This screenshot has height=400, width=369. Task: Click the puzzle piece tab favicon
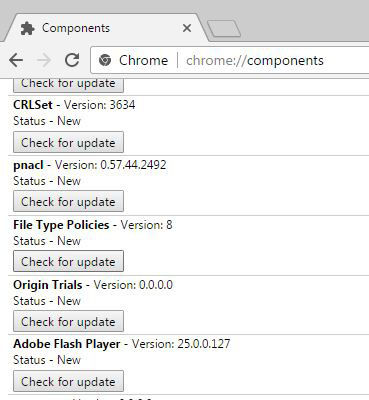[x=27, y=29]
